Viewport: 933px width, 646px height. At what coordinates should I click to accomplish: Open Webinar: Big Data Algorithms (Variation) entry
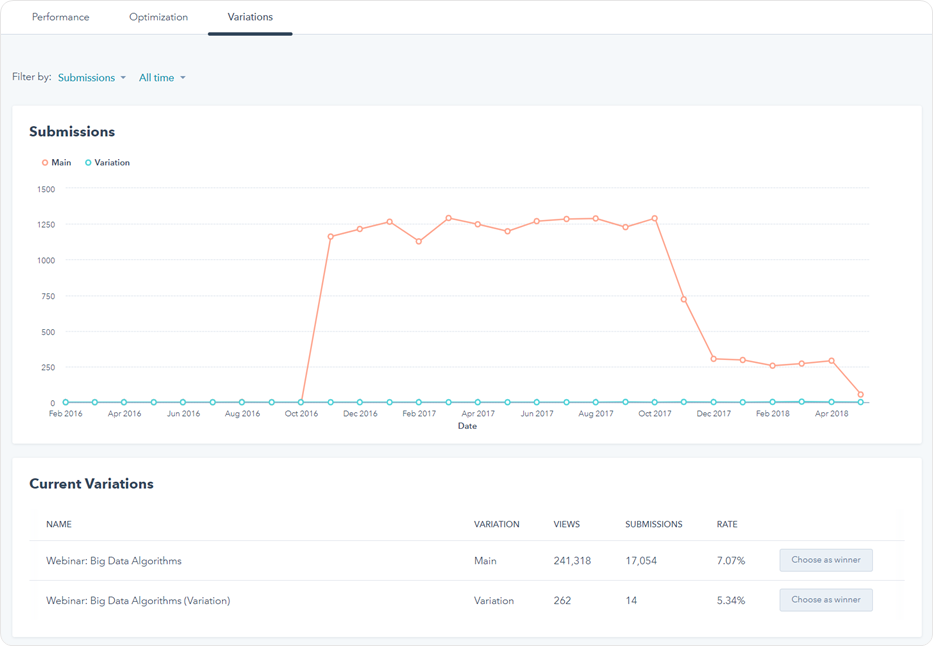pyautogui.click(x=138, y=601)
